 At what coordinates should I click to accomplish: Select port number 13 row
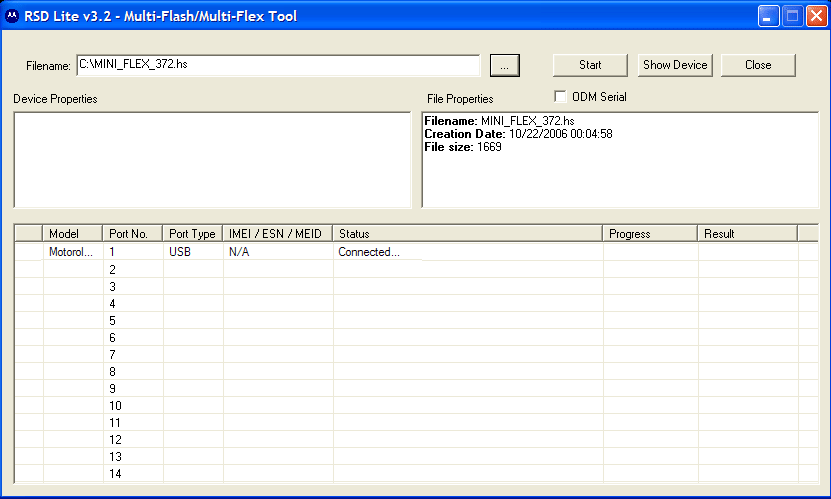(416, 456)
